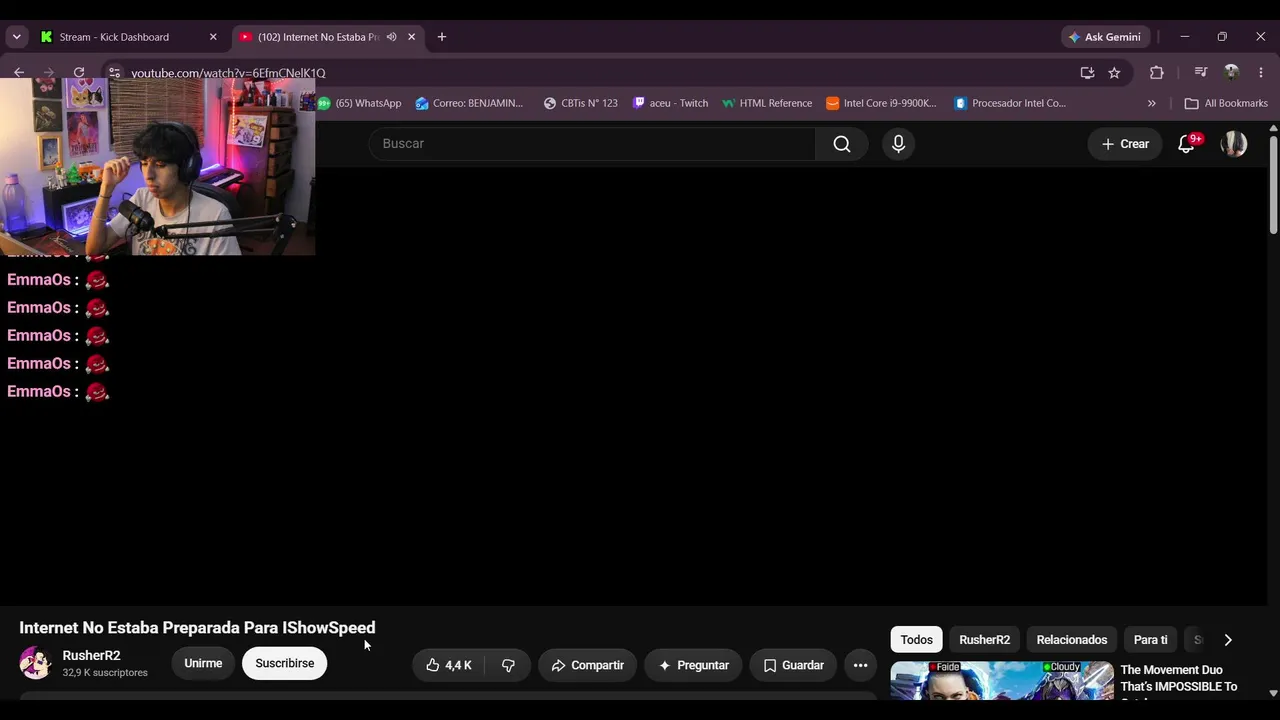Expand the hidden bookmarks chevron
Image resolution: width=1280 pixels, height=720 pixels.
[x=1152, y=103]
